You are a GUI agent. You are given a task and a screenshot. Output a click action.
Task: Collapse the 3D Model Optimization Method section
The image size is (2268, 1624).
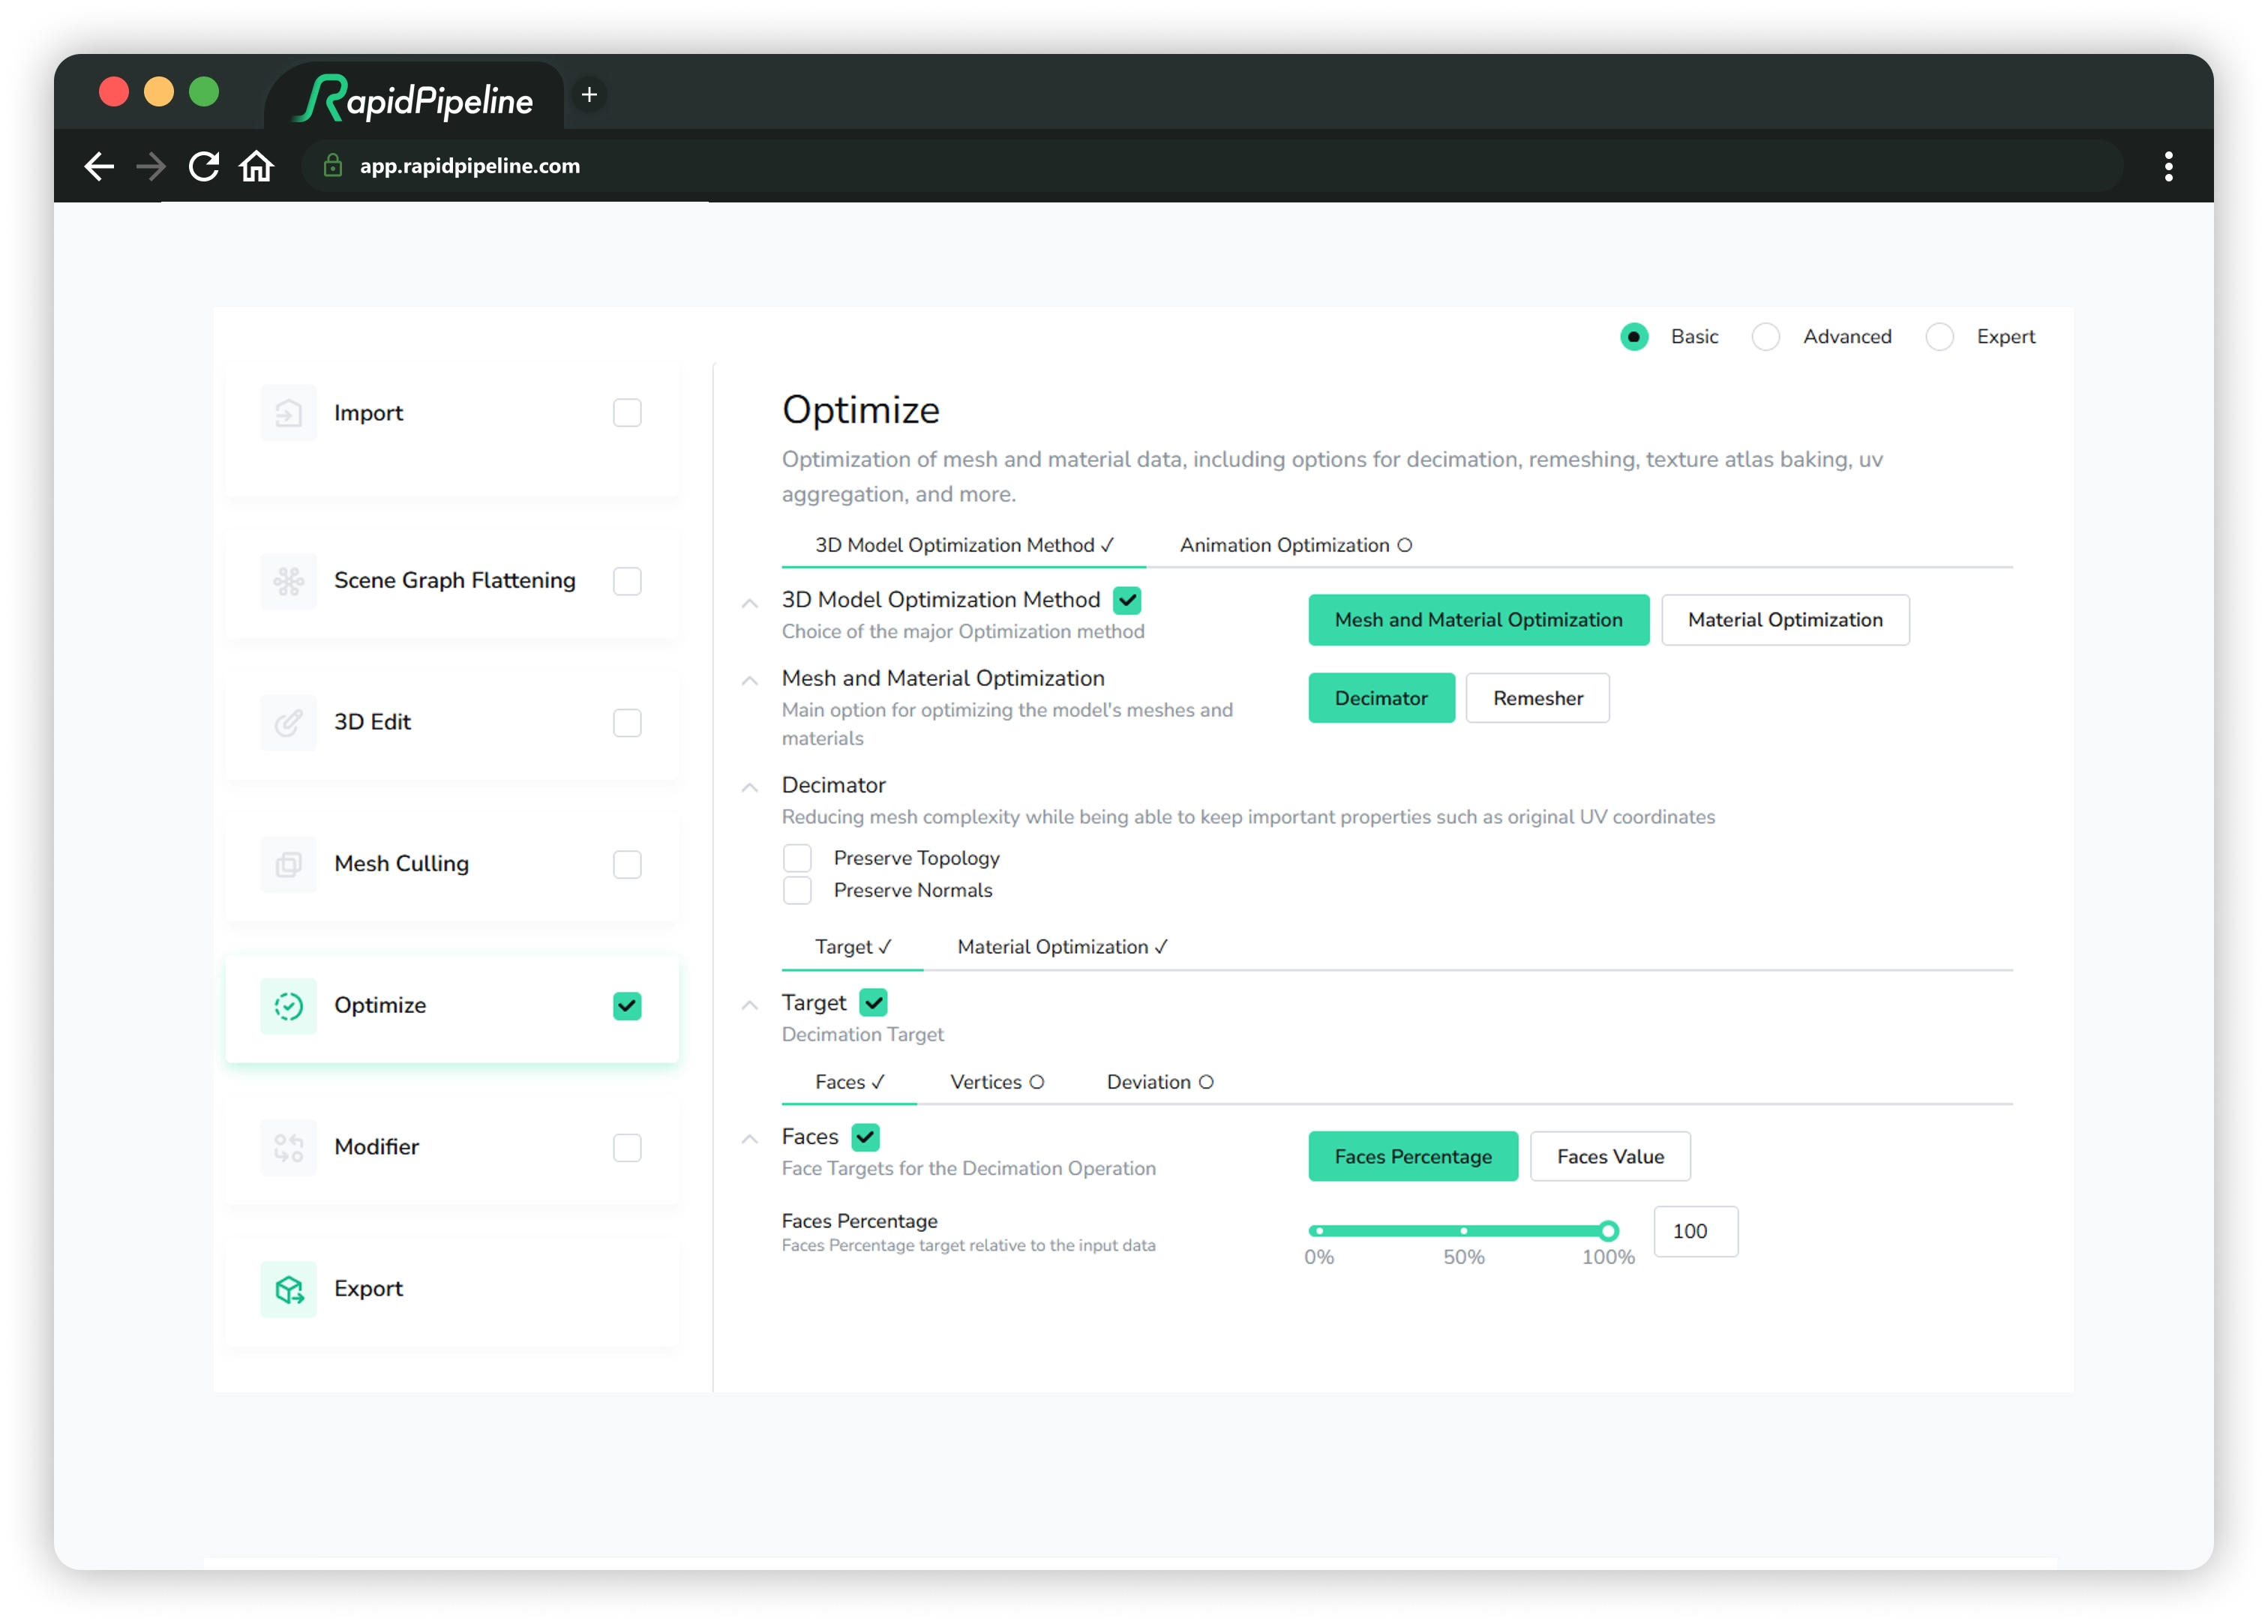[x=750, y=603]
